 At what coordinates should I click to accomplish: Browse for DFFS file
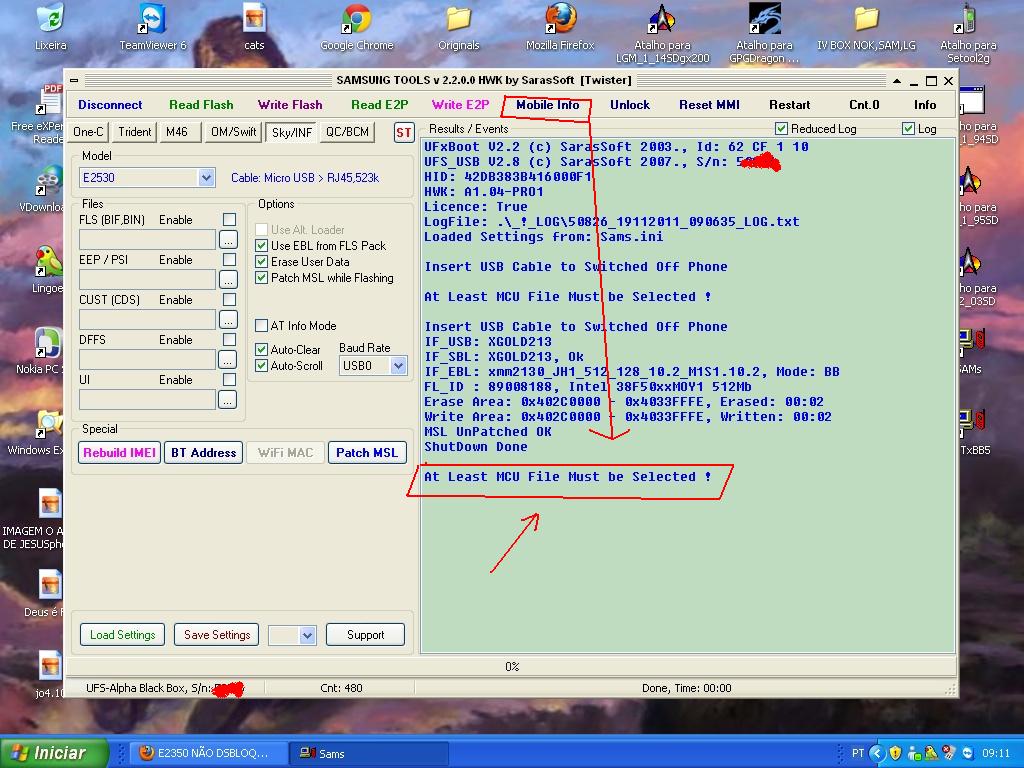tap(227, 359)
